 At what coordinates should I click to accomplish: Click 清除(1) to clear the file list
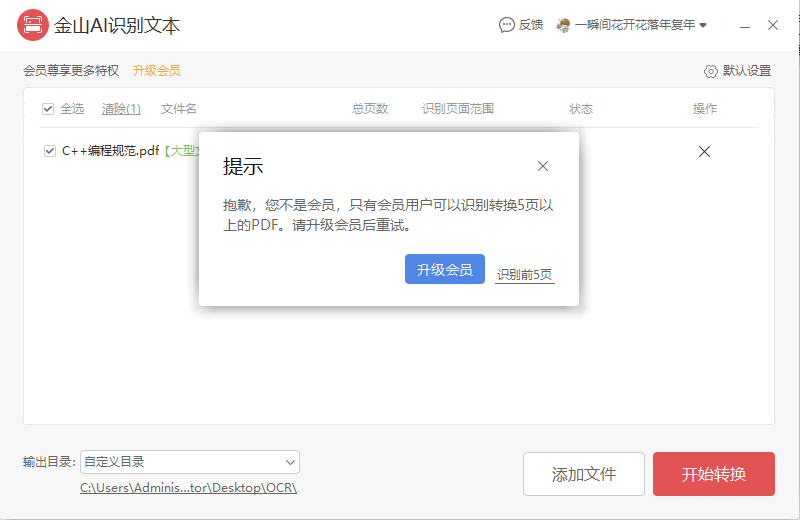[121, 109]
